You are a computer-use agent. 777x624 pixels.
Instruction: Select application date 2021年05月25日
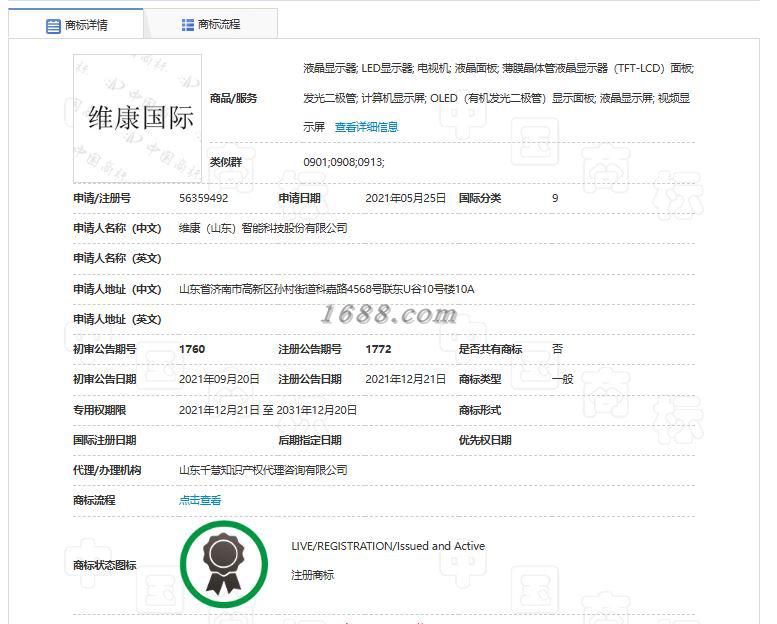pyautogui.click(x=405, y=198)
